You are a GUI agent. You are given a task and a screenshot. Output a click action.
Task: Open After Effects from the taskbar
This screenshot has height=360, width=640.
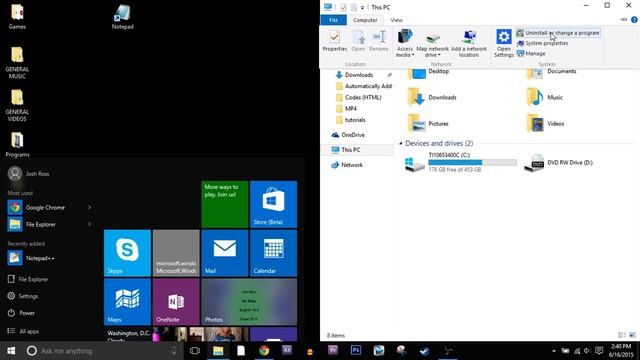287,350
